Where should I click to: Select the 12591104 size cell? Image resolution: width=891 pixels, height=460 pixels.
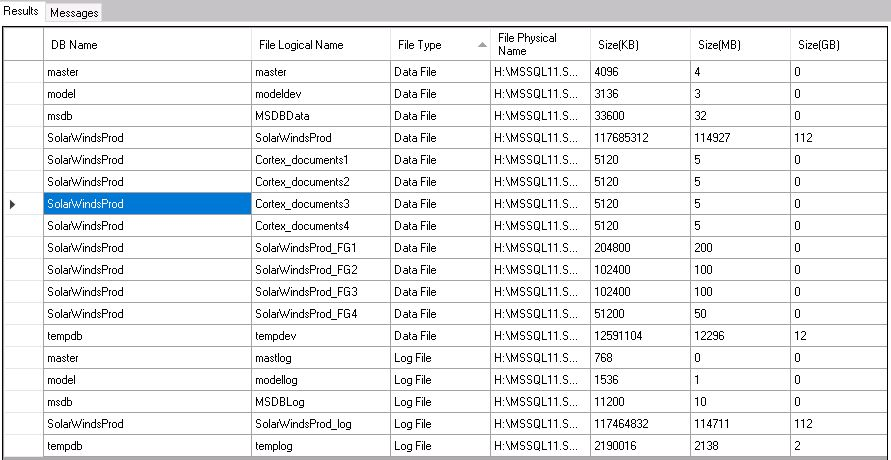(640, 336)
